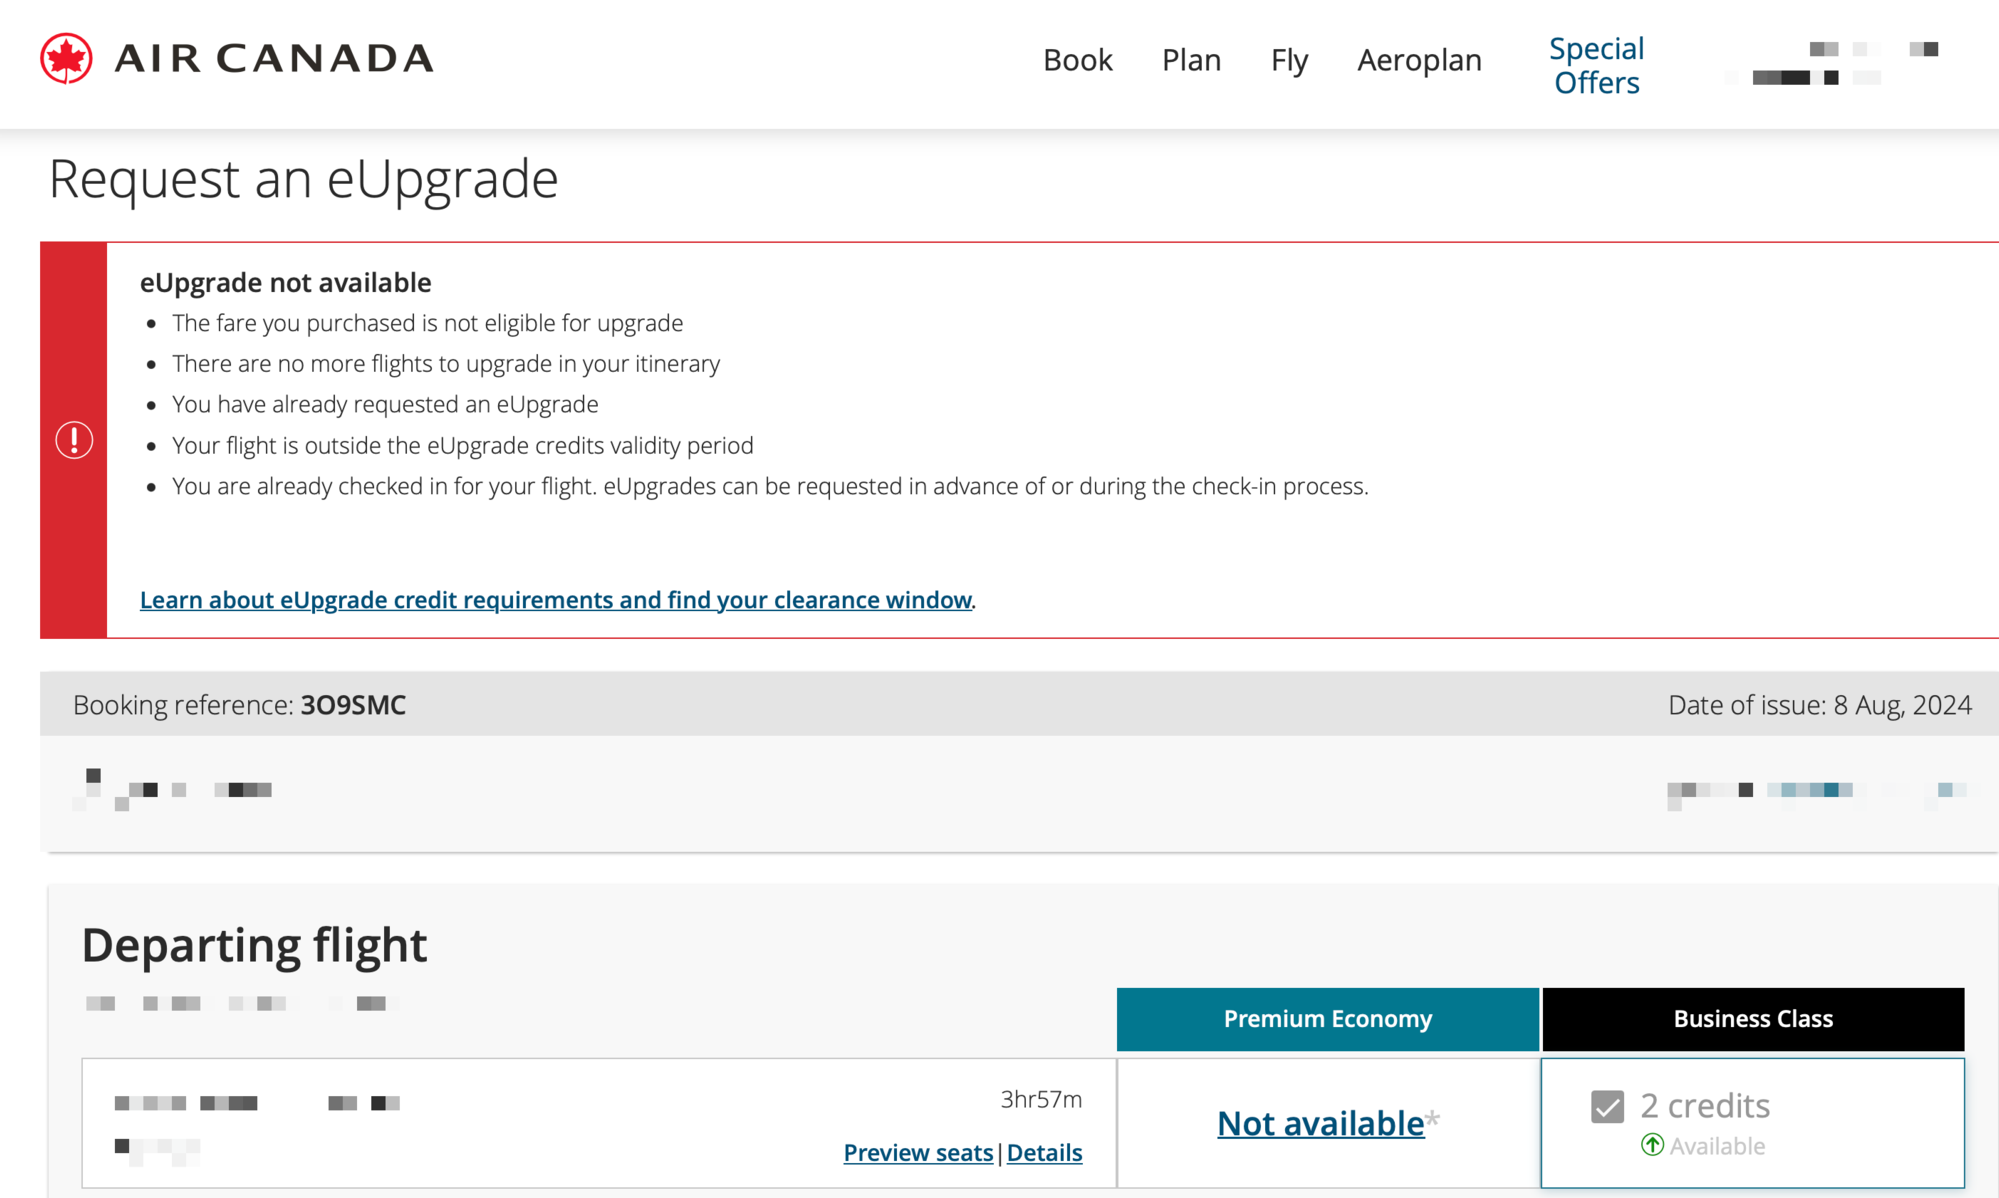Click the Date of issue 8 Aug 2024 text
This screenshot has width=1999, height=1198.
point(1818,704)
